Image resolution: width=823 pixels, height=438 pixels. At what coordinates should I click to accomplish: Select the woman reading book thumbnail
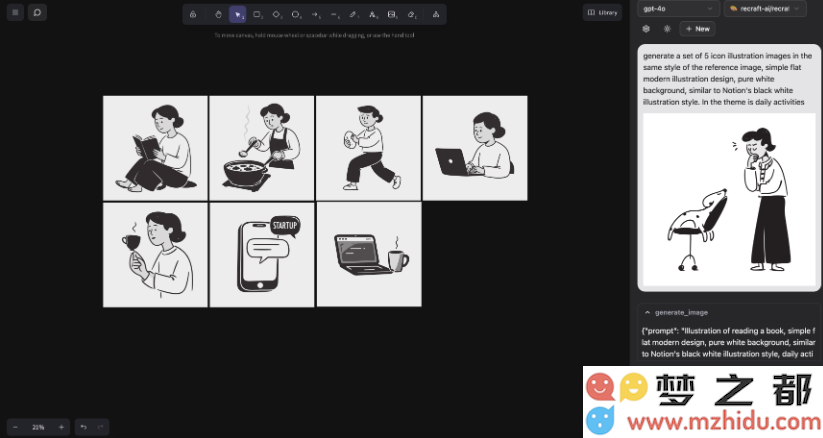[x=155, y=147]
